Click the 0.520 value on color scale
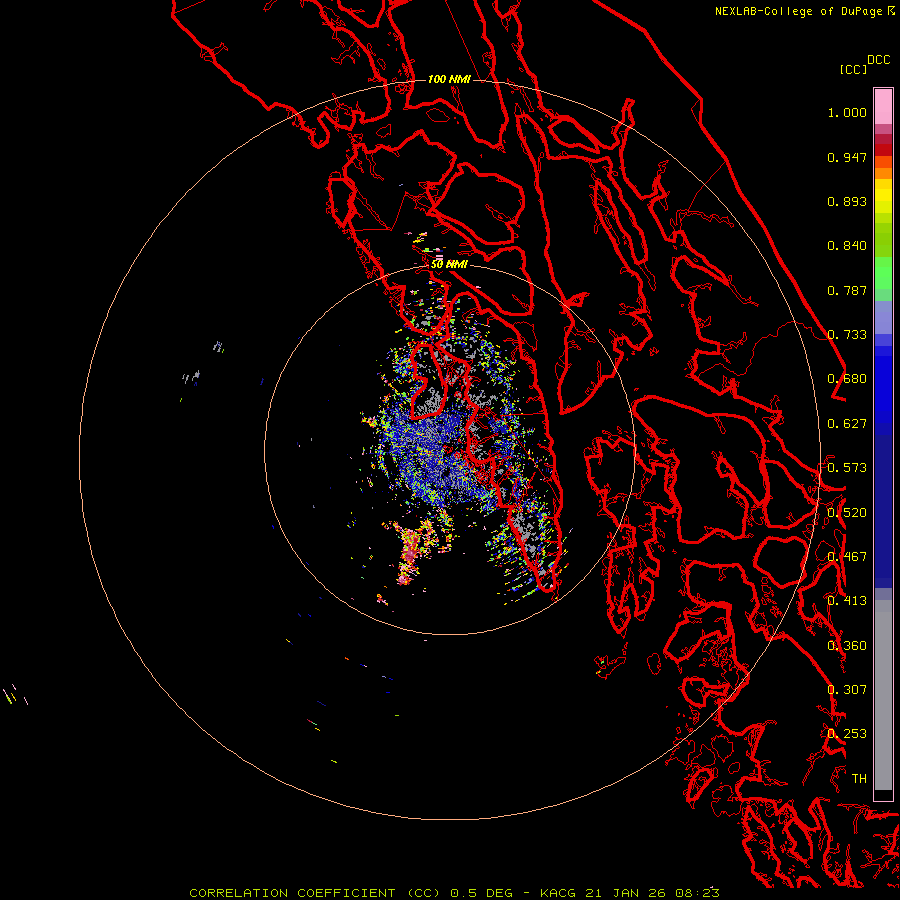The height and width of the screenshot is (900, 900). coord(847,513)
